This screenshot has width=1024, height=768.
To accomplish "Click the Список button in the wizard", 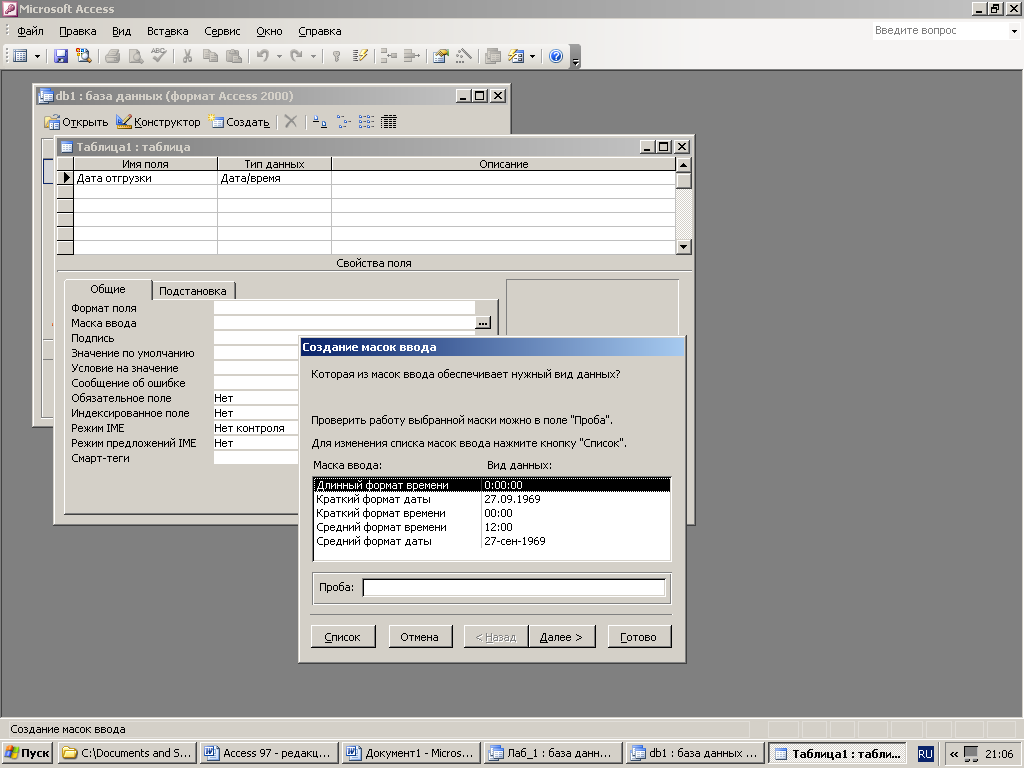I will point(343,637).
